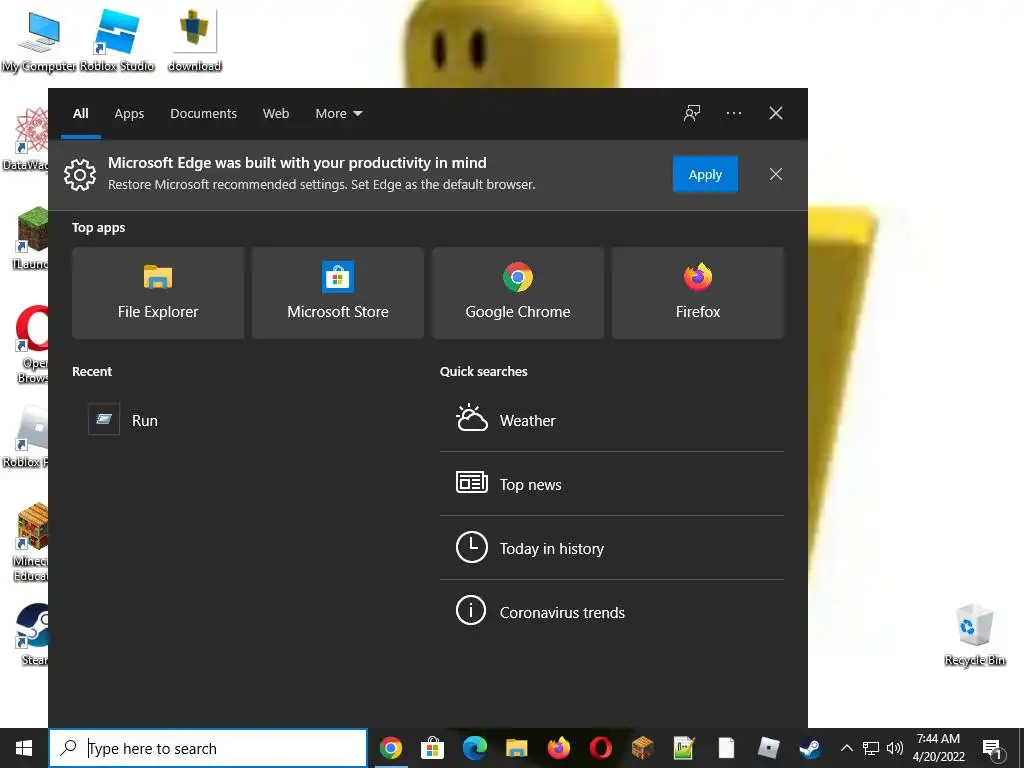Open Chrome from the taskbar
Screen dimensions: 1024x768
pyautogui.click(x=391, y=748)
